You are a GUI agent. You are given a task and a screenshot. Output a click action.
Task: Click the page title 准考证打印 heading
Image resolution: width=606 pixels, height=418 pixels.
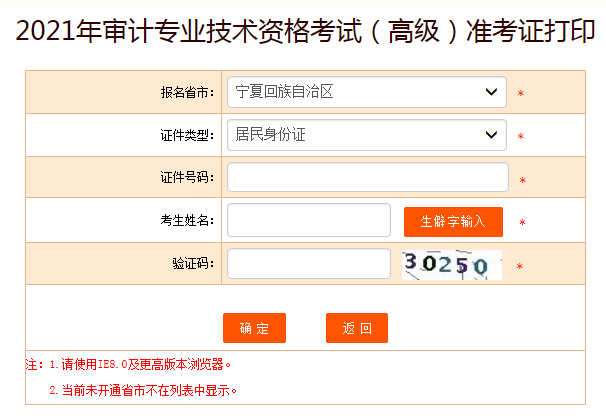click(303, 31)
